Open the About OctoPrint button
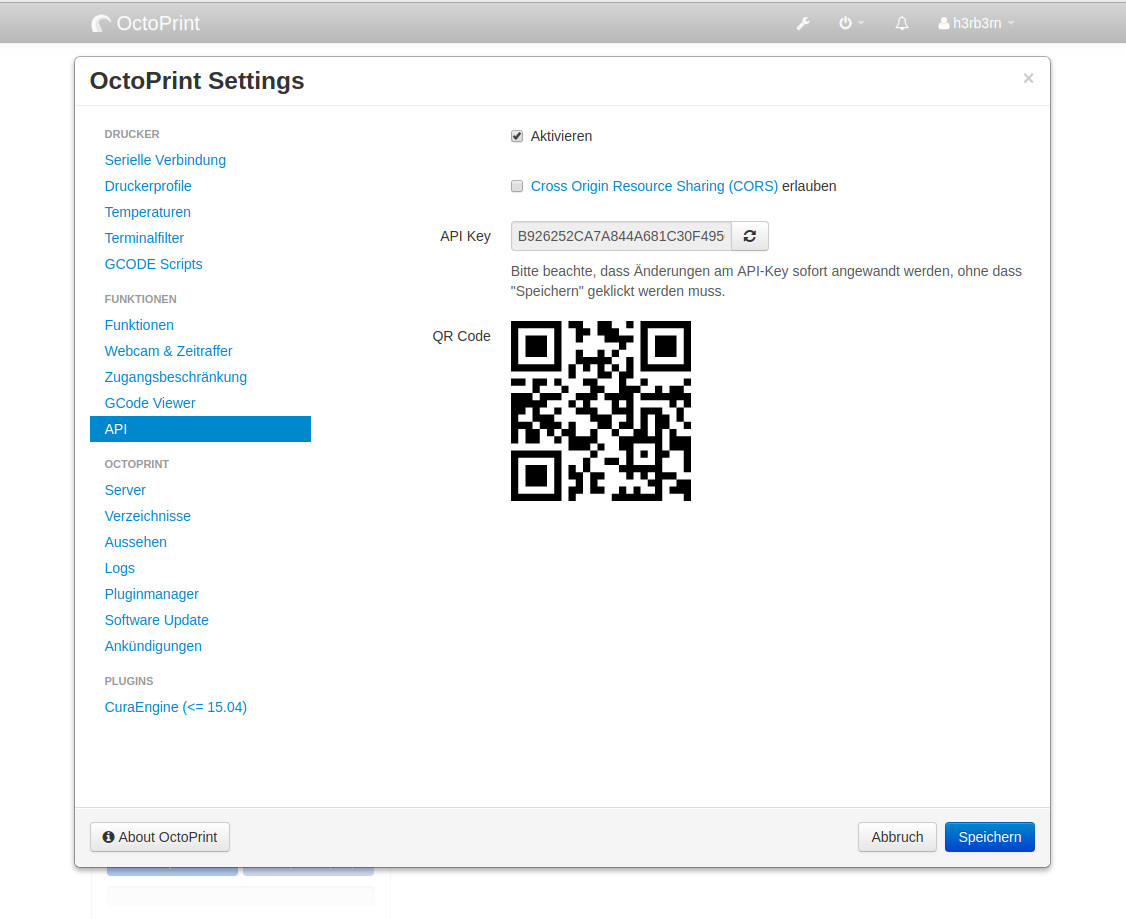 click(160, 837)
